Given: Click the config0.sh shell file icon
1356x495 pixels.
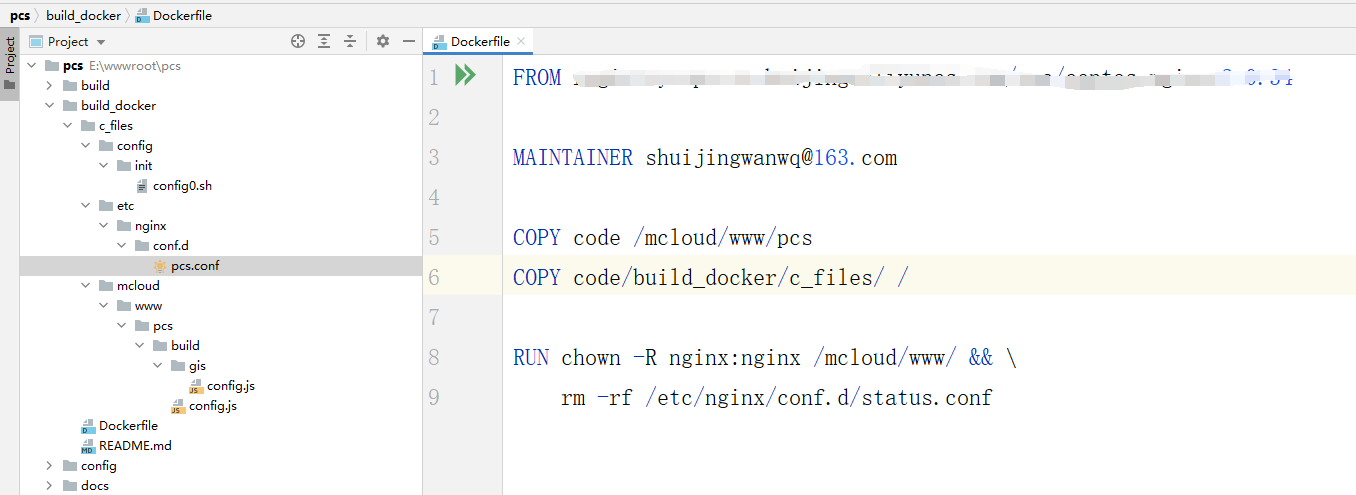Looking at the screenshot, I should pos(141,186).
